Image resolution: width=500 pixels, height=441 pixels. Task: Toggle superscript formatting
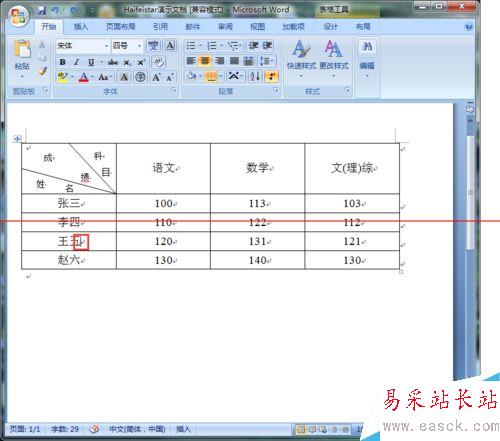(x=141, y=62)
